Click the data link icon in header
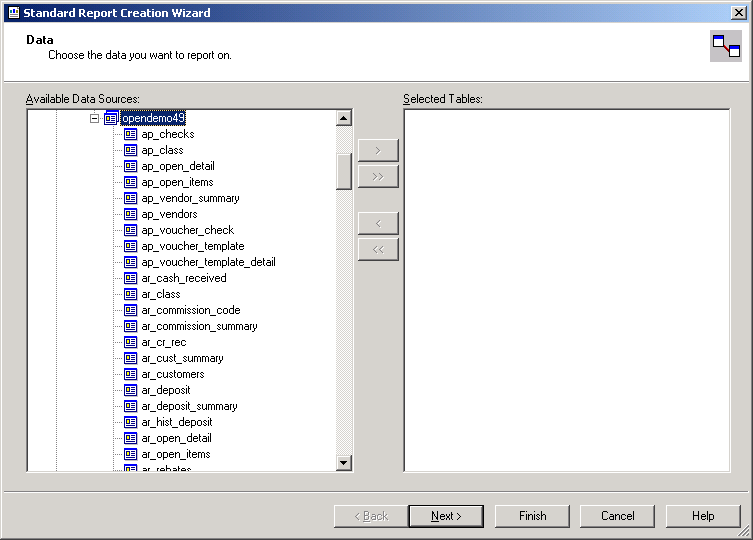 pyautogui.click(x=725, y=46)
